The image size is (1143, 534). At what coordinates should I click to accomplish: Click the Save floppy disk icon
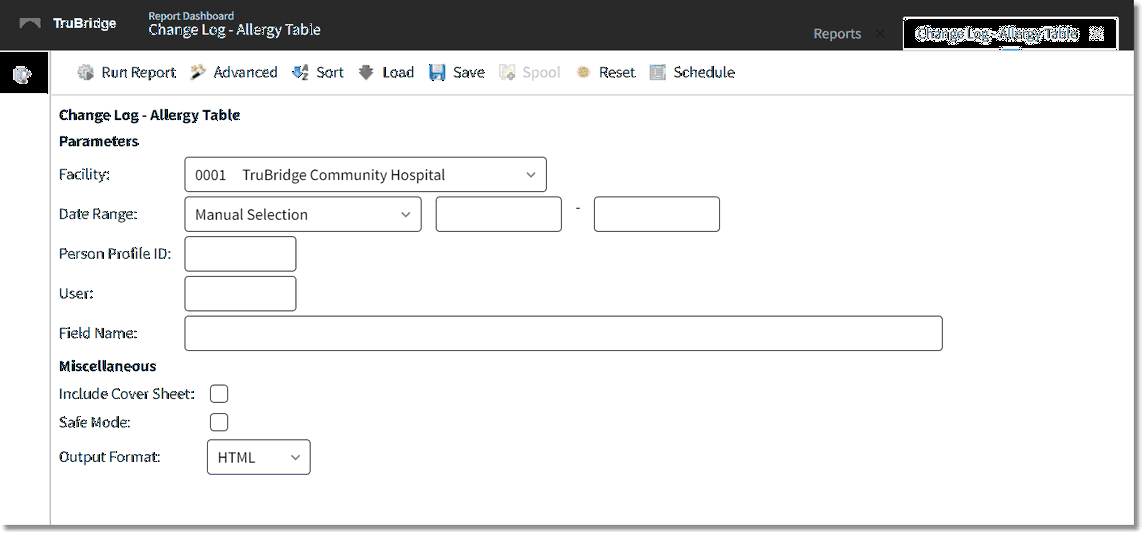tap(437, 73)
